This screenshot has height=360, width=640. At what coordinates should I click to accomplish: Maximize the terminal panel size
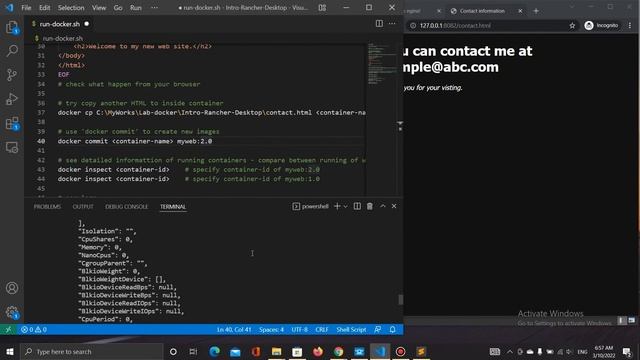(382, 206)
